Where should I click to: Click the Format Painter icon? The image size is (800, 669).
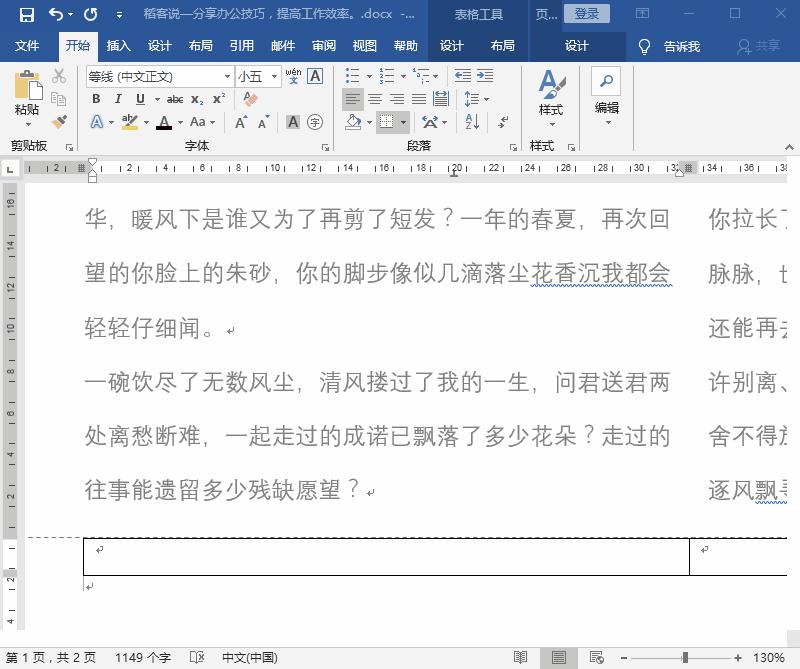[x=60, y=121]
